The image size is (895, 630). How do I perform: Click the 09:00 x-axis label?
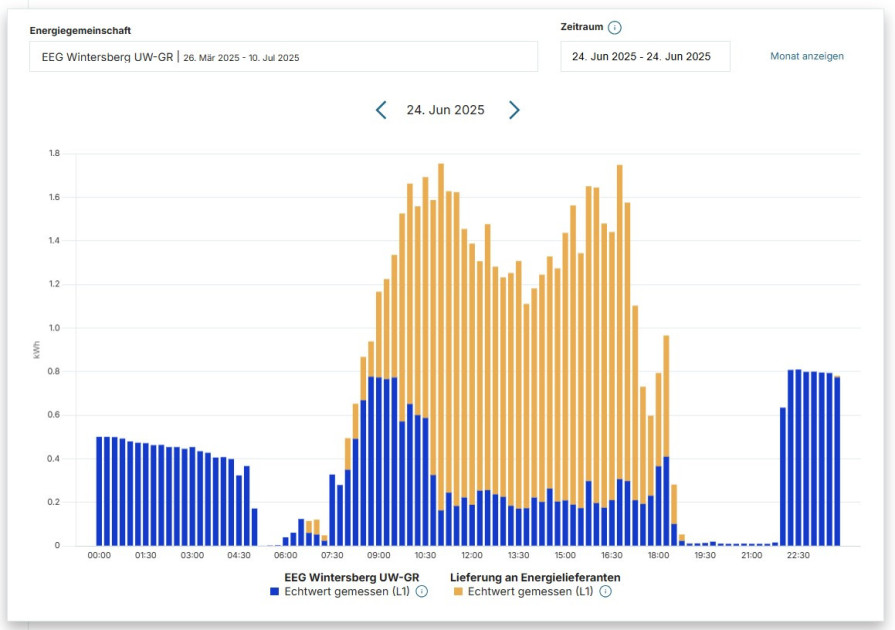point(378,555)
